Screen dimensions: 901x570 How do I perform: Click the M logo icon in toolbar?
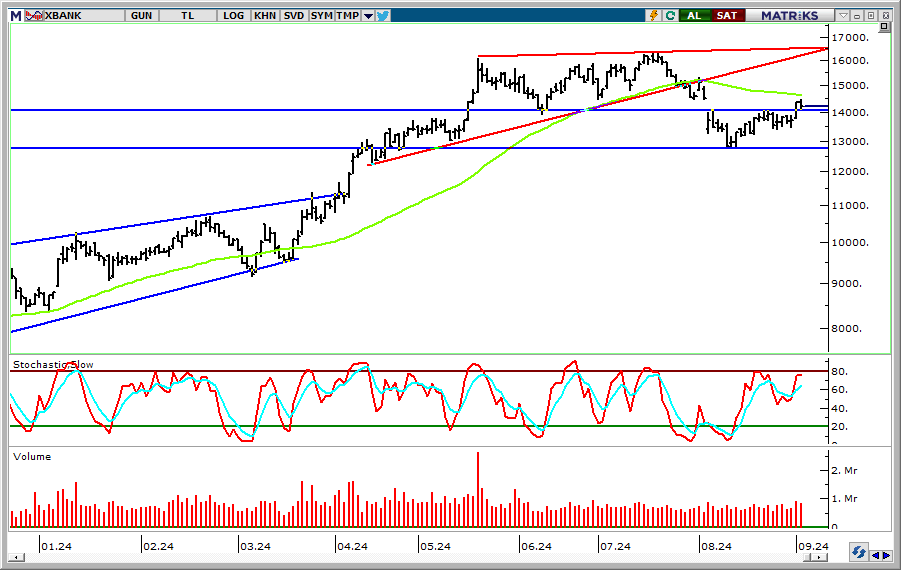(x=16, y=16)
